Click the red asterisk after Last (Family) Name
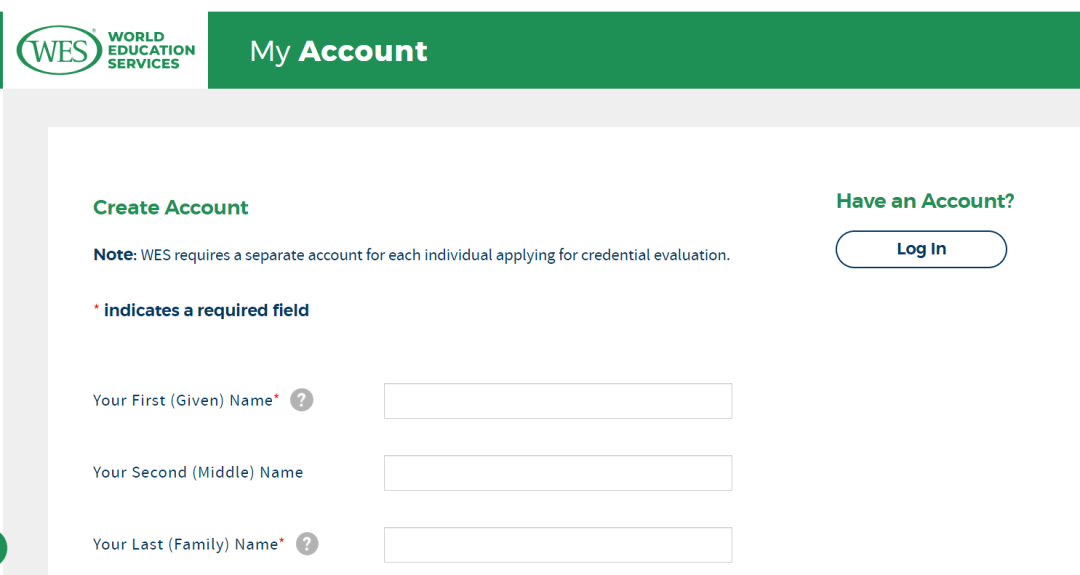Viewport: 1080px width, 575px height. (282, 541)
